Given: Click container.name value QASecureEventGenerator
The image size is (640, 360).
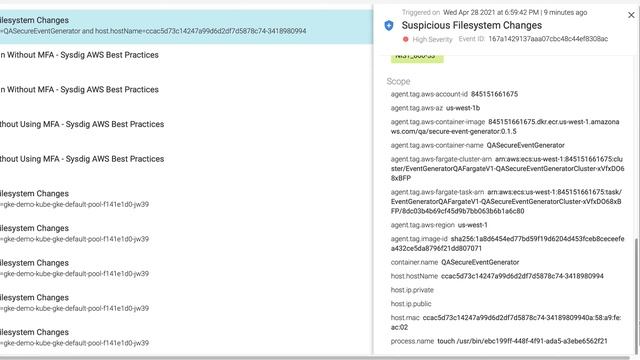Looking at the screenshot, I should 480,262.
